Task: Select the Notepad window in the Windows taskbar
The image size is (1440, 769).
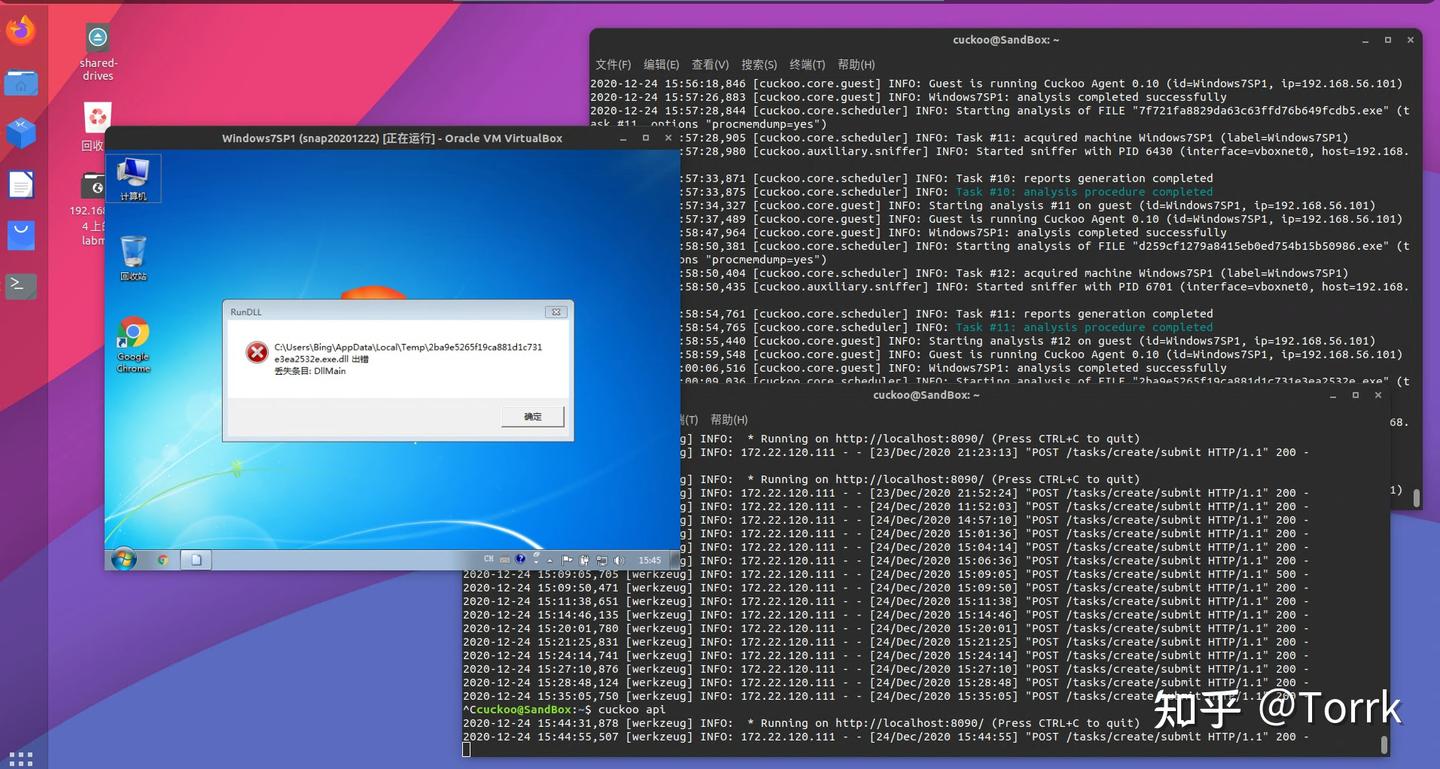Action: coord(196,559)
